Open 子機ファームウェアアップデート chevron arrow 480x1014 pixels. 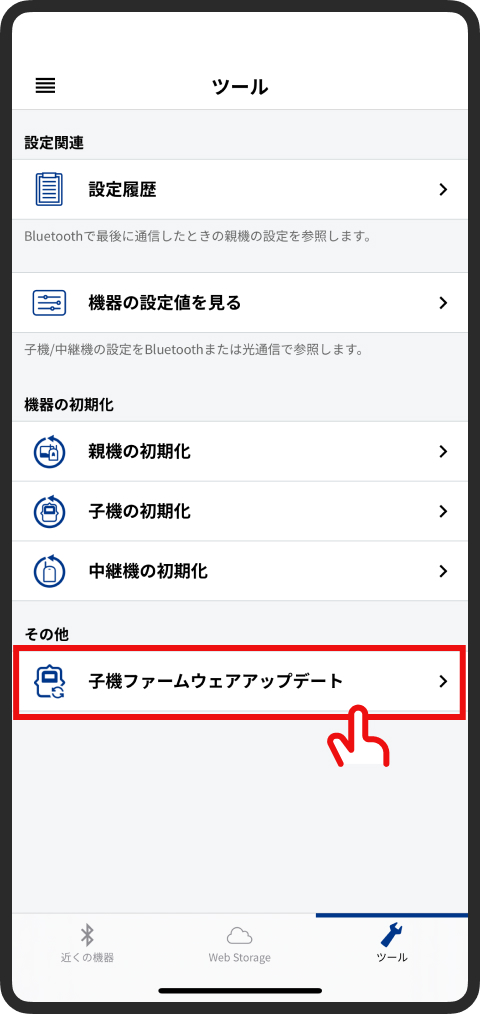click(443, 681)
